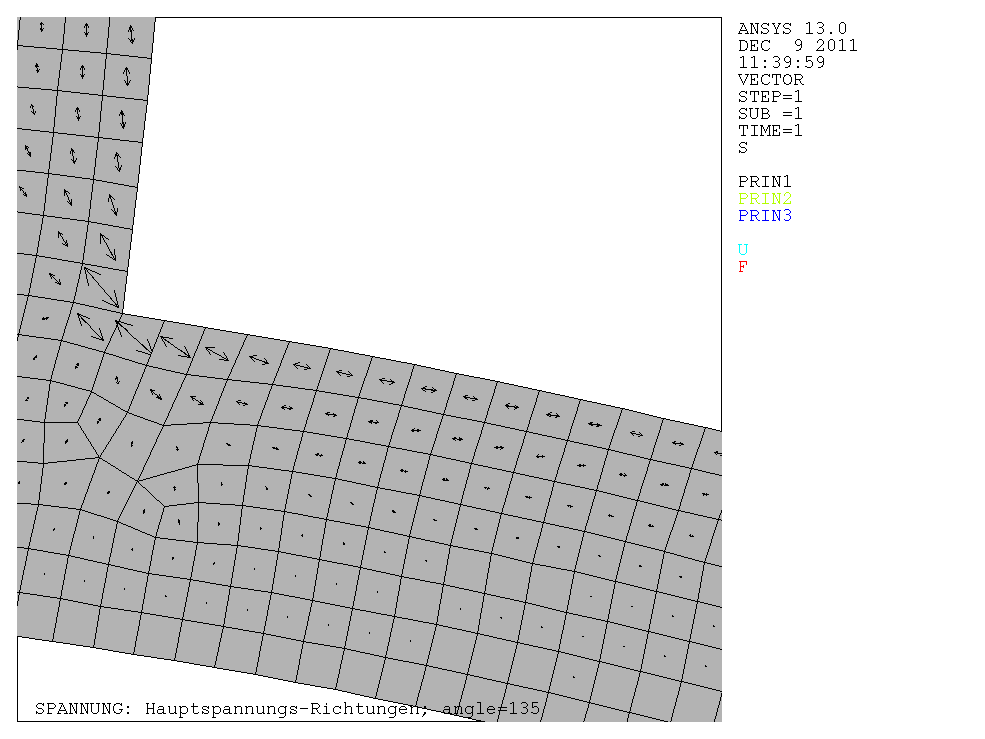Select the blue PRIN3 legend entry
The width and height of the screenshot is (985, 739).
pyautogui.click(x=764, y=216)
